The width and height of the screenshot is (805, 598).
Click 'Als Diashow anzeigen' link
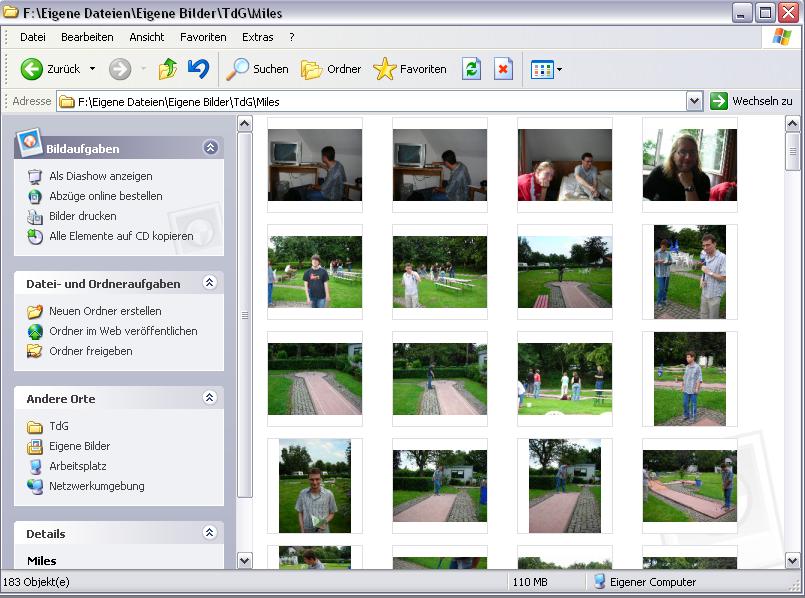coord(100,176)
